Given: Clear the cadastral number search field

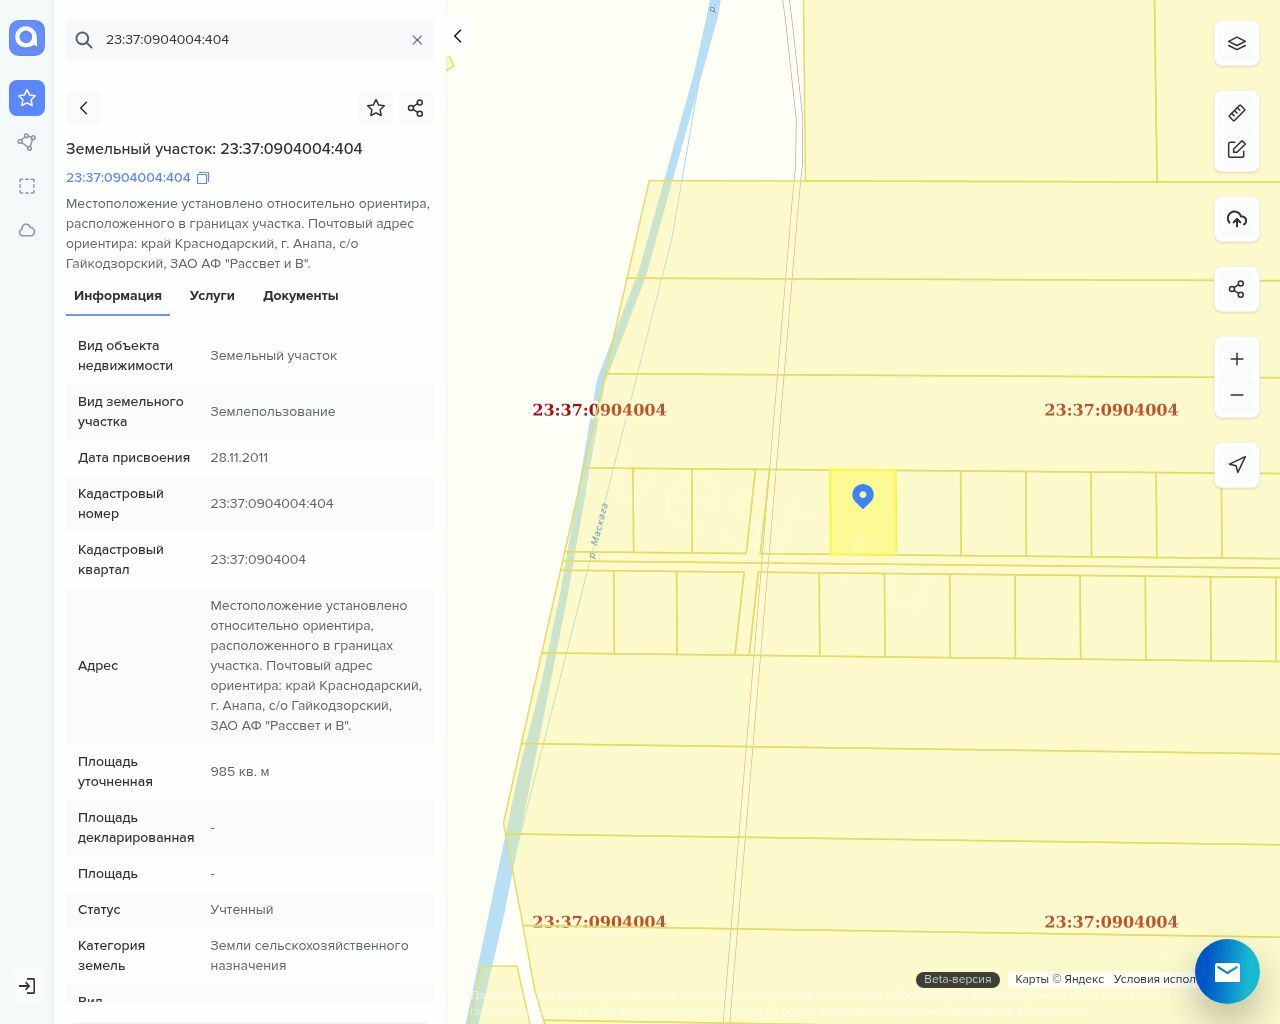Looking at the screenshot, I should pyautogui.click(x=417, y=40).
